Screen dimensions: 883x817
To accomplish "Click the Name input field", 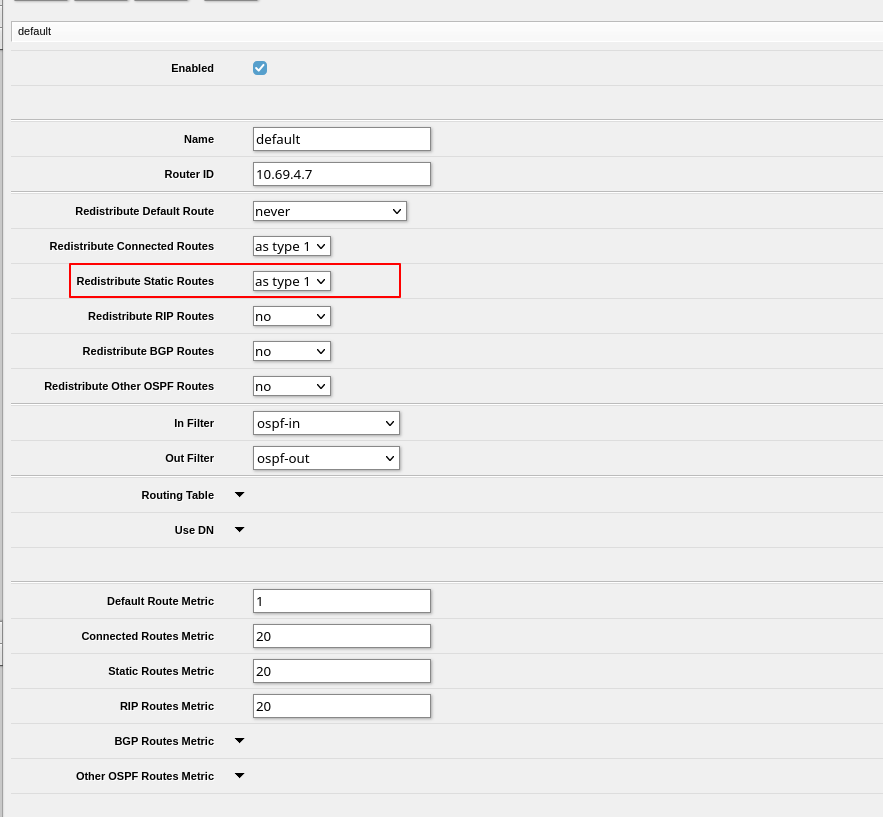I will pos(342,139).
